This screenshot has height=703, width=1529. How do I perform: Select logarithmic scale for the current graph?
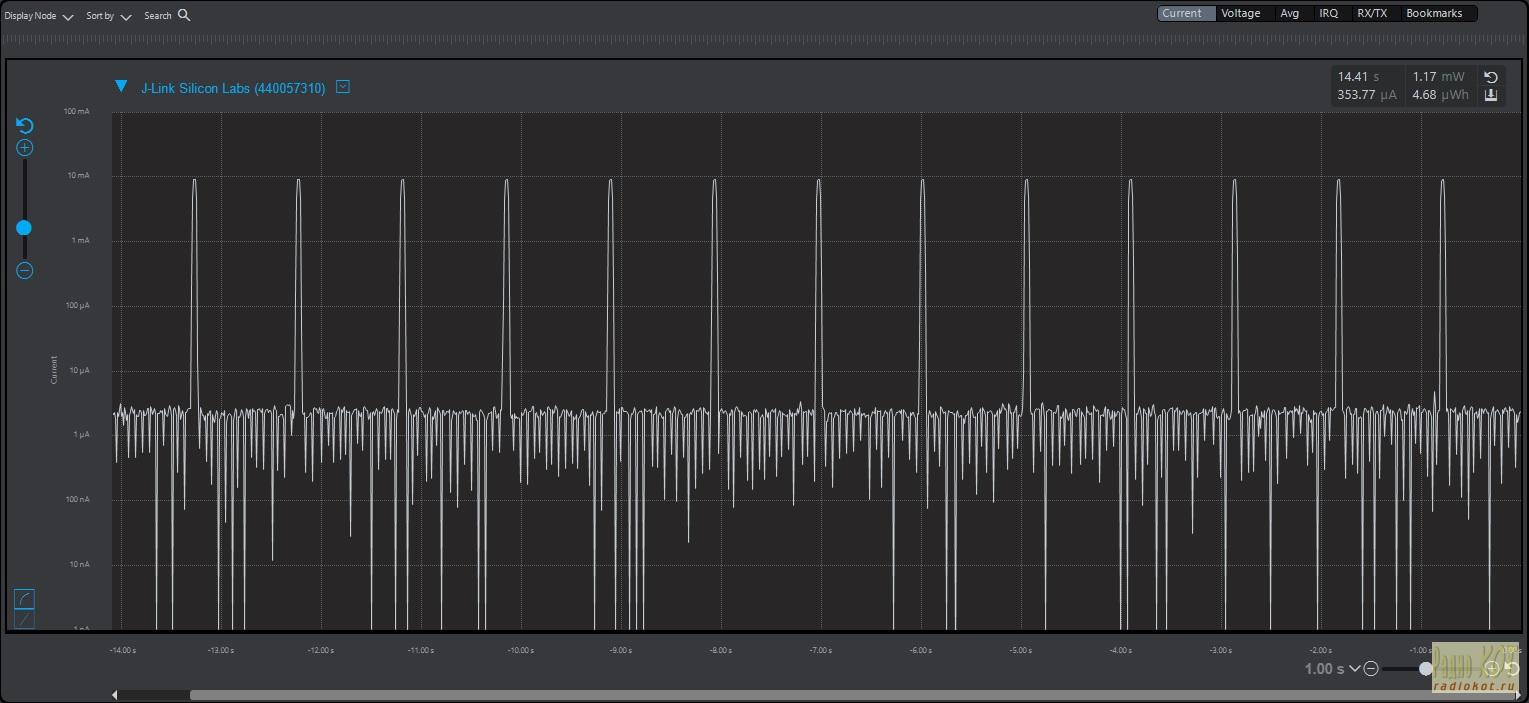24,599
